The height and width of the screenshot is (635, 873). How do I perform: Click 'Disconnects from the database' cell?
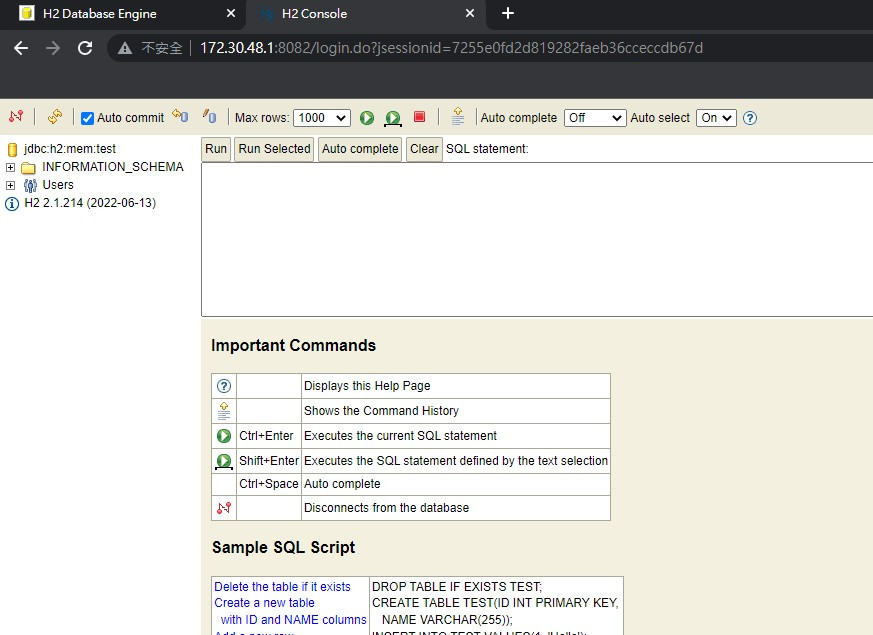click(x=455, y=508)
